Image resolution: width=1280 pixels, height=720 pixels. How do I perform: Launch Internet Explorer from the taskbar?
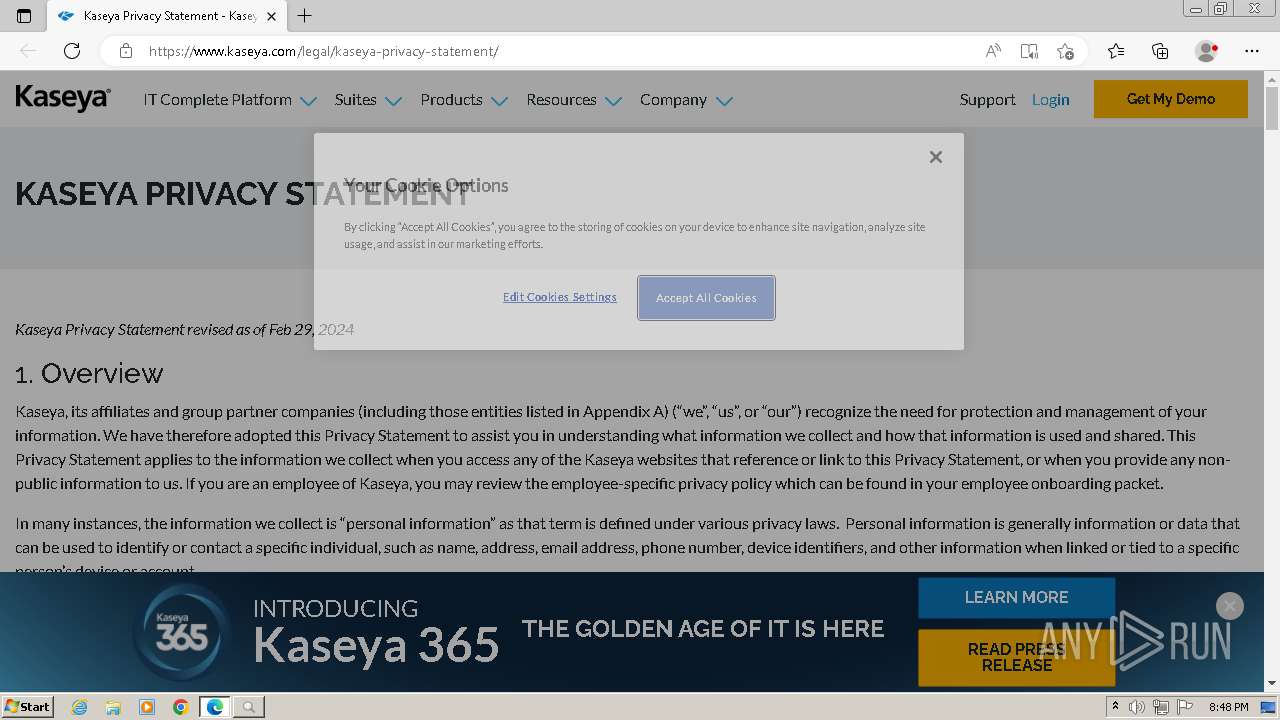[x=79, y=707]
